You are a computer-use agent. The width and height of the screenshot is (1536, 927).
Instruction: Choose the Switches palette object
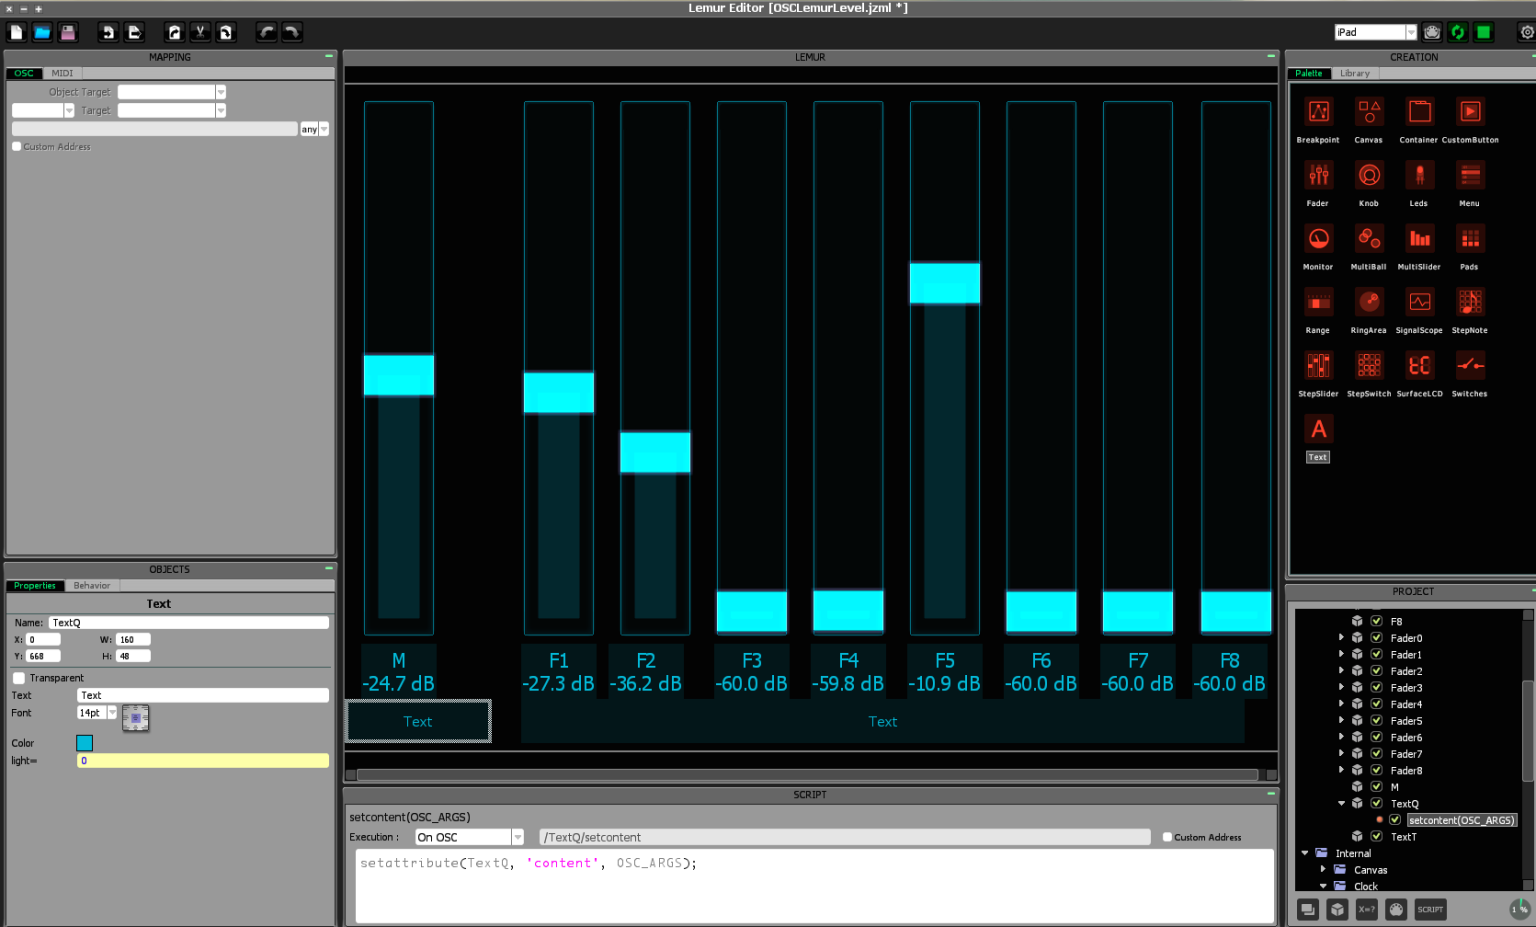tap(1469, 366)
